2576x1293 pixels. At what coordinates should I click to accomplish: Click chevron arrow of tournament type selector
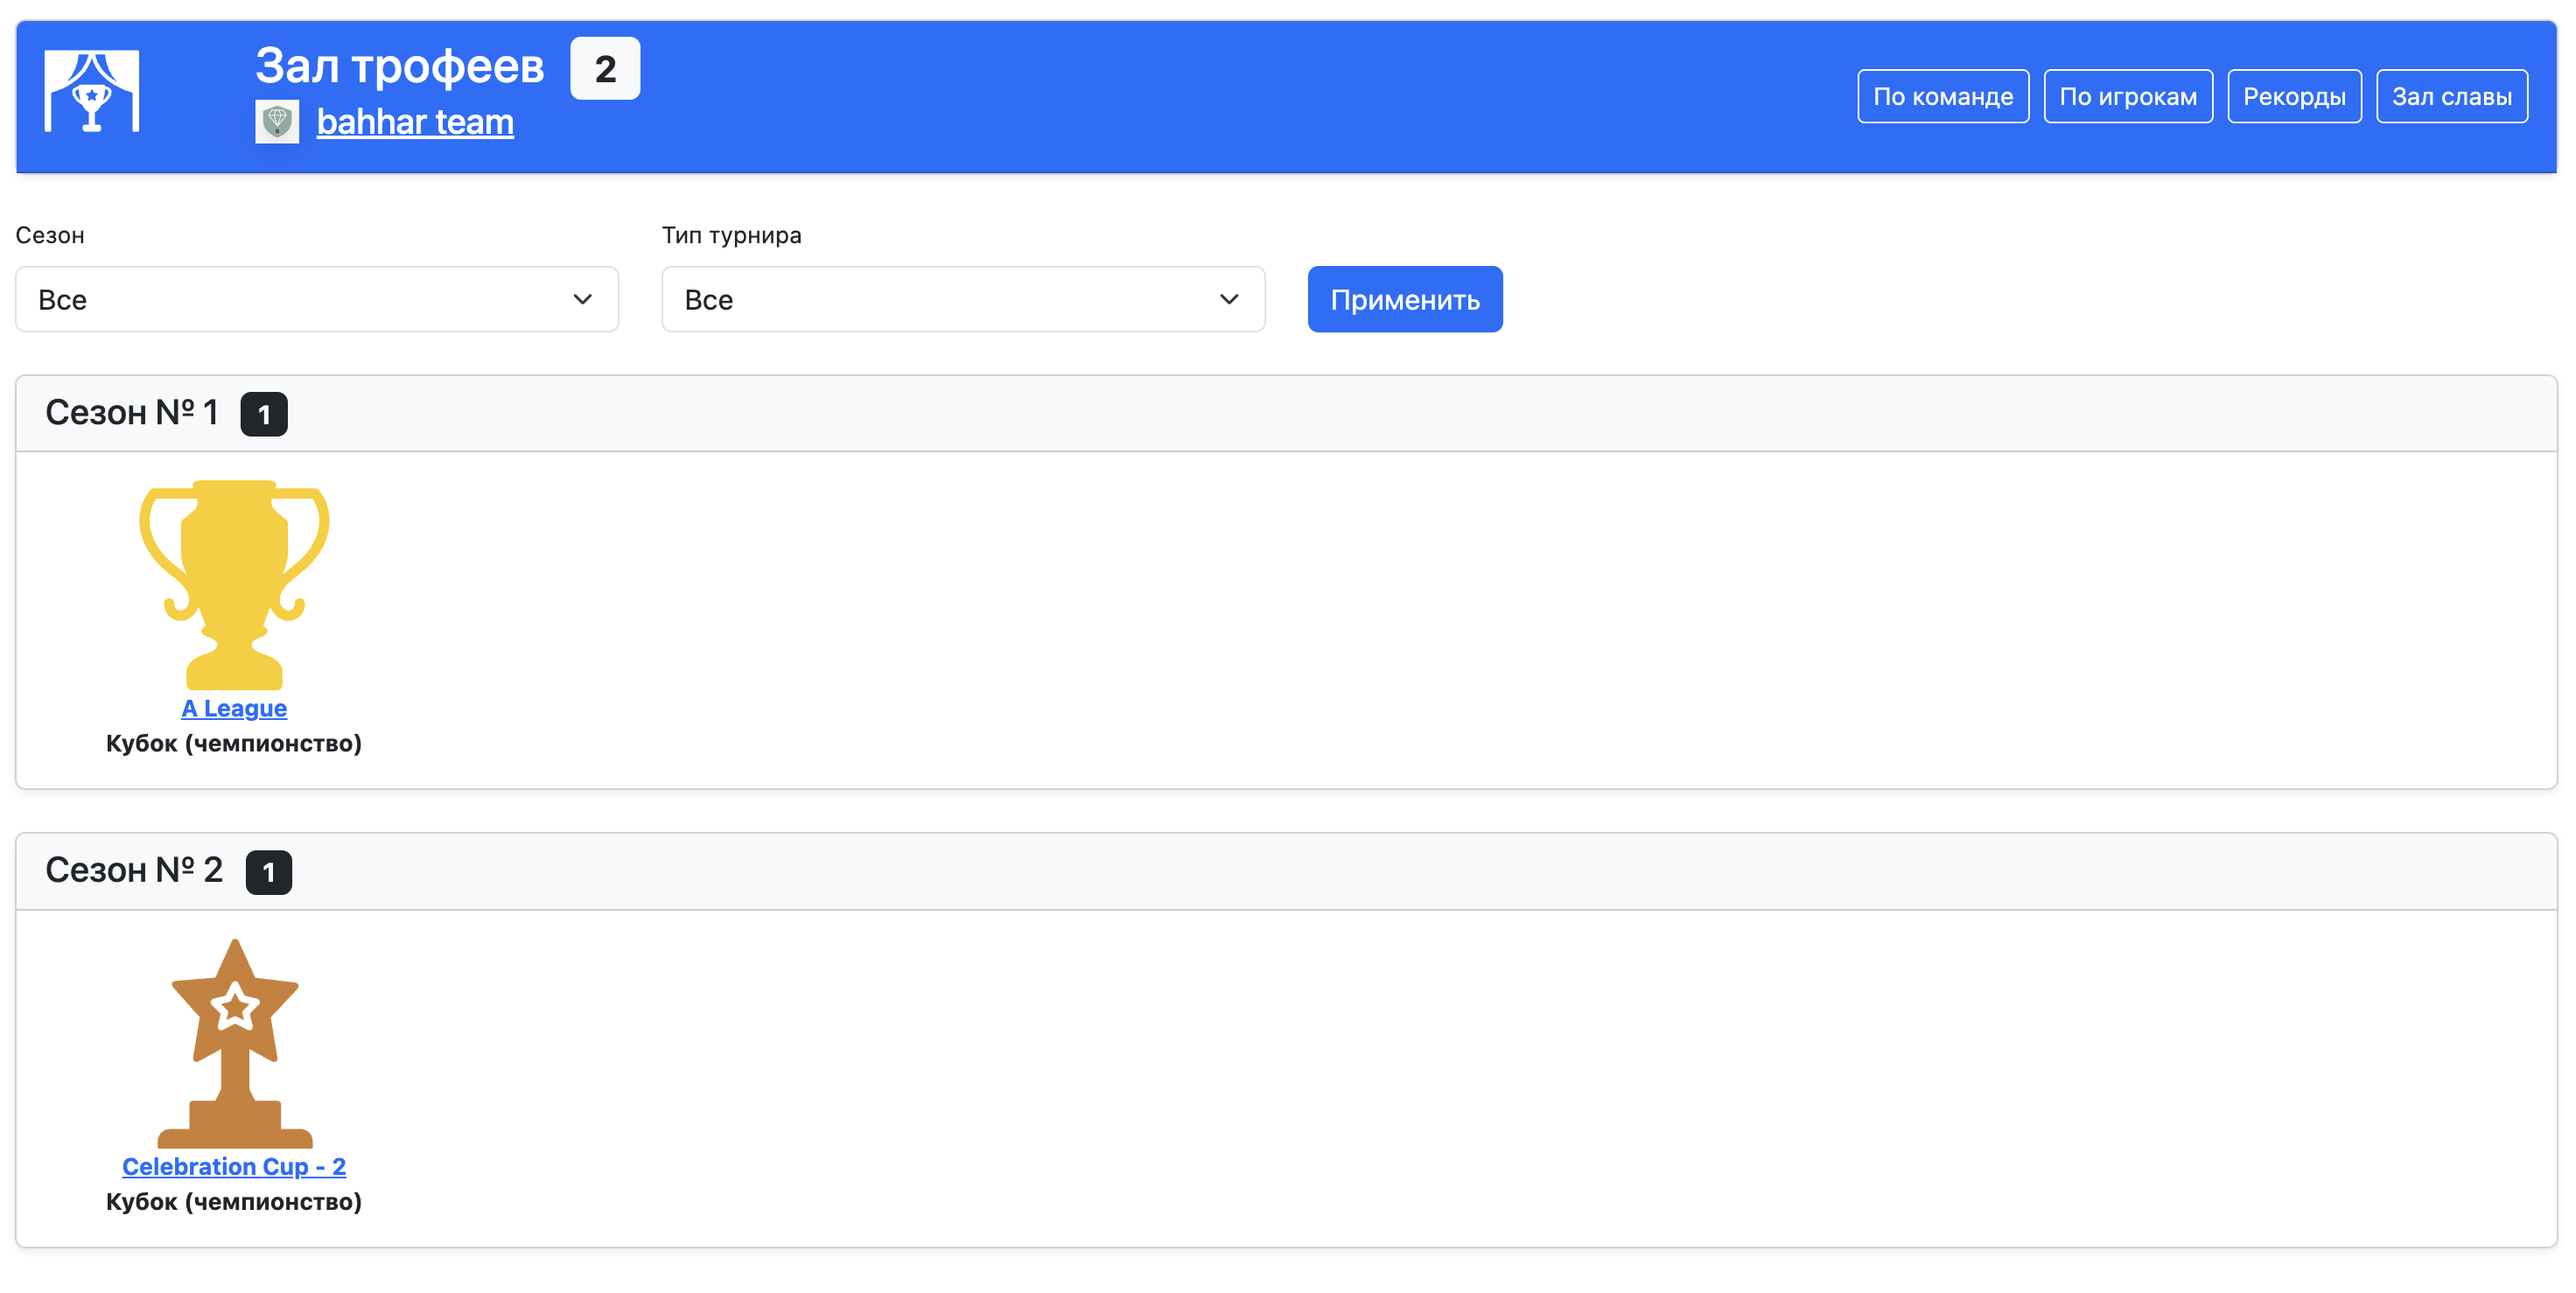pos(1228,299)
